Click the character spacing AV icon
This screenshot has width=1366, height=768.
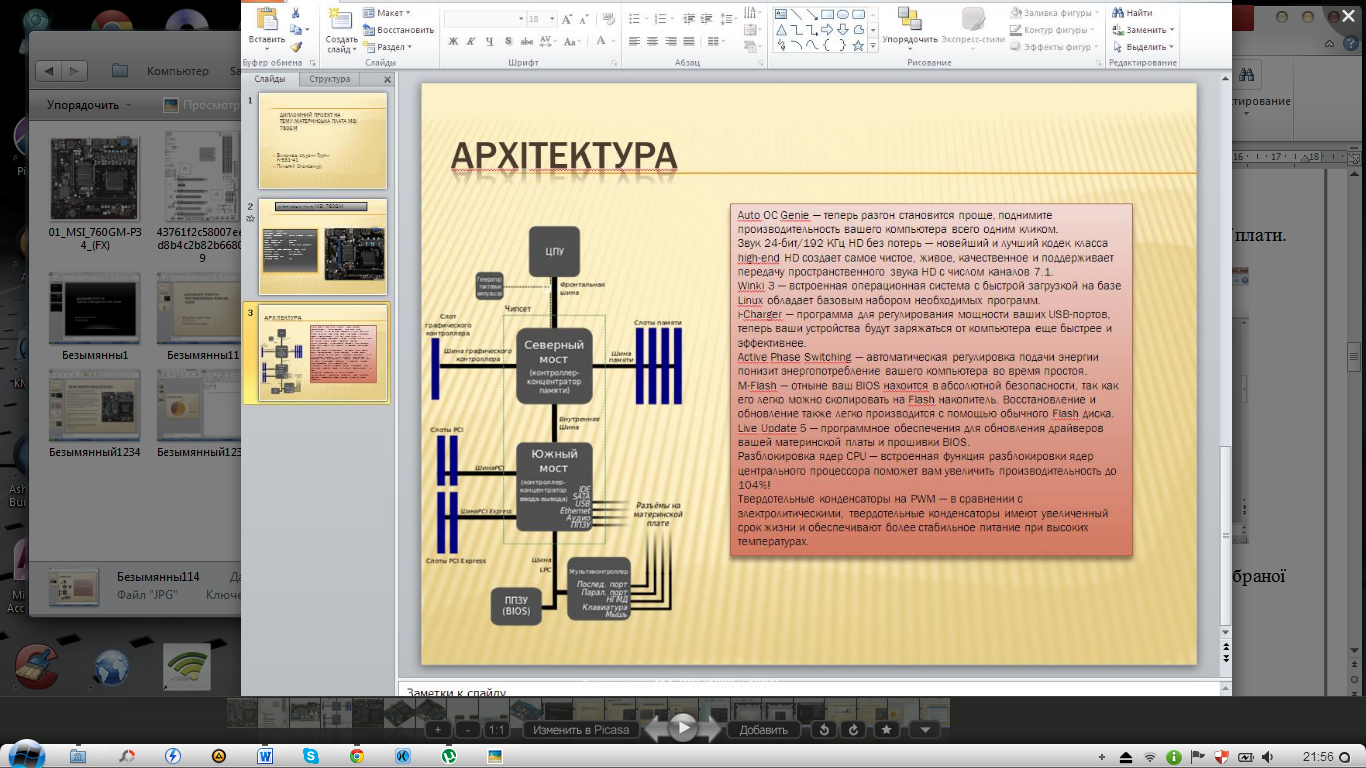pyautogui.click(x=548, y=41)
